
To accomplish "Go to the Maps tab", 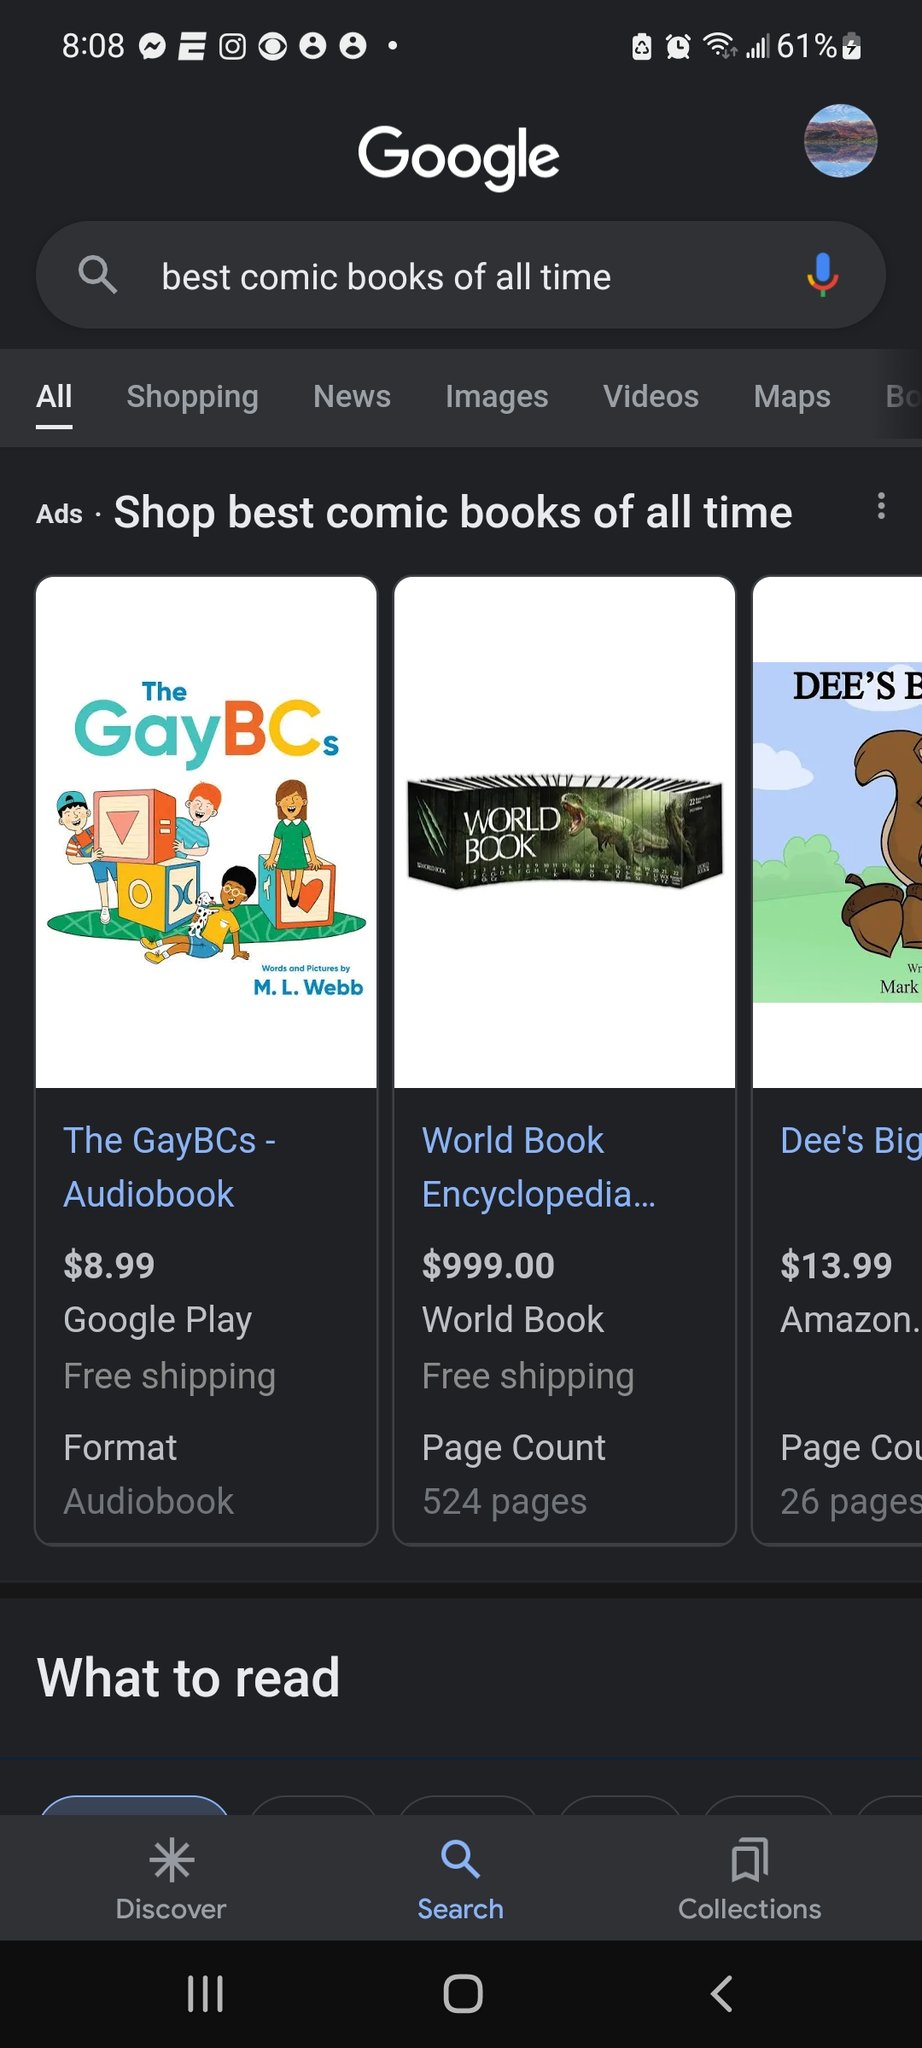I will coord(792,397).
